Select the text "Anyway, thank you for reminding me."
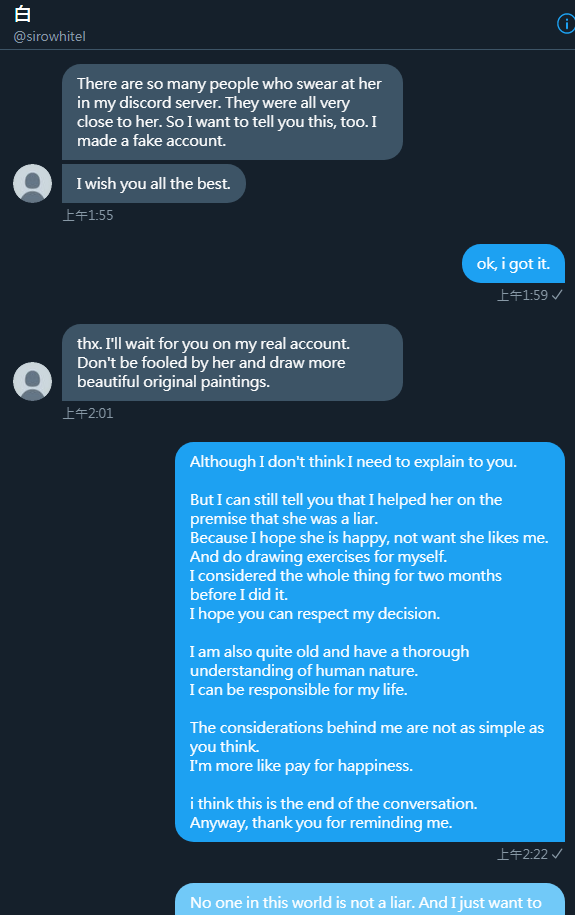The width and height of the screenshot is (575, 915). pos(321,823)
